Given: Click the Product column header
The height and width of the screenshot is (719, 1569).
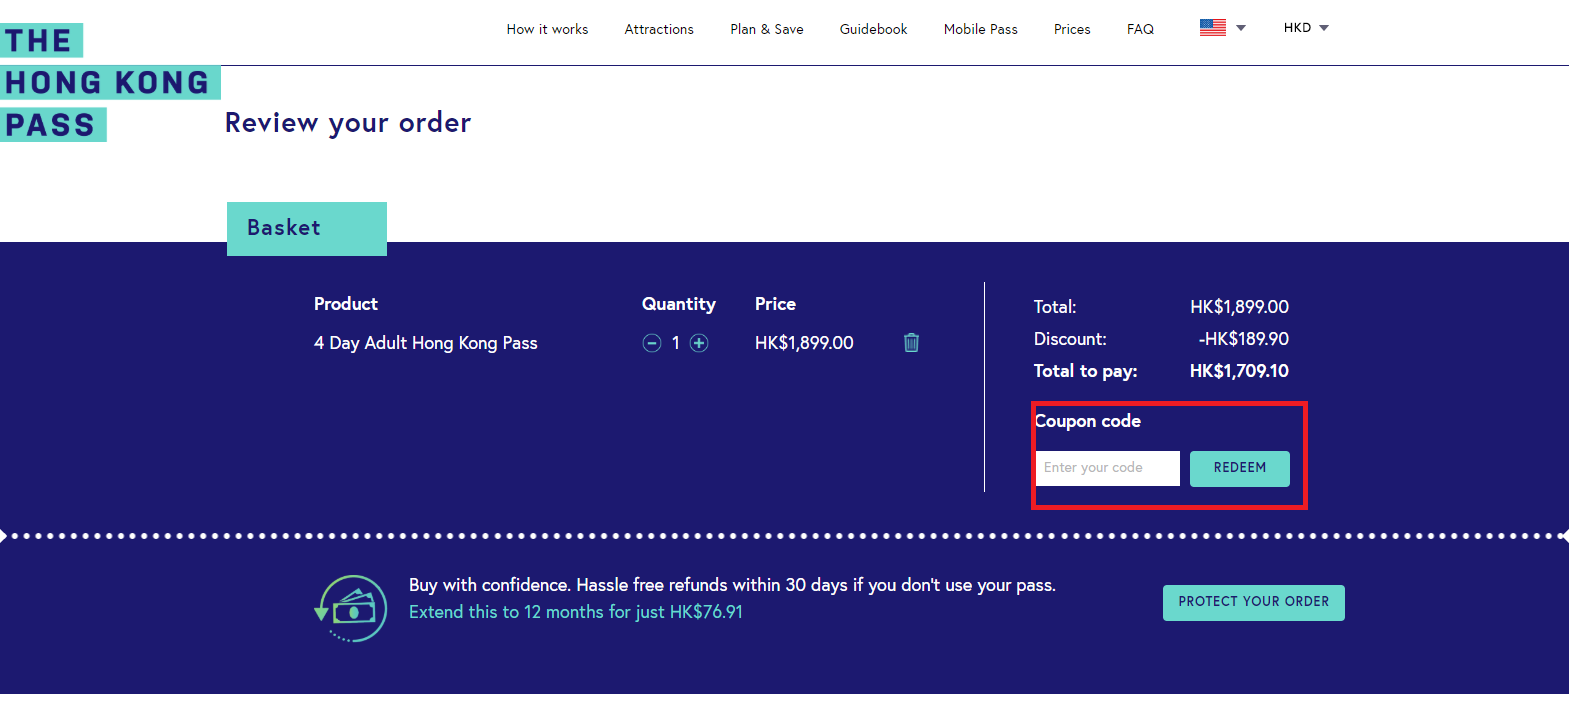Looking at the screenshot, I should (346, 304).
